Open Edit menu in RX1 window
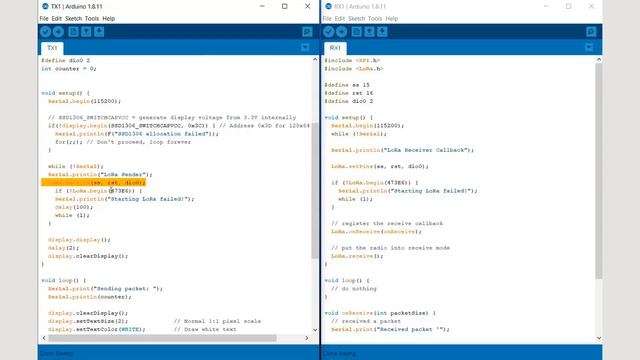The width and height of the screenshot is (640, 360). 340,18
